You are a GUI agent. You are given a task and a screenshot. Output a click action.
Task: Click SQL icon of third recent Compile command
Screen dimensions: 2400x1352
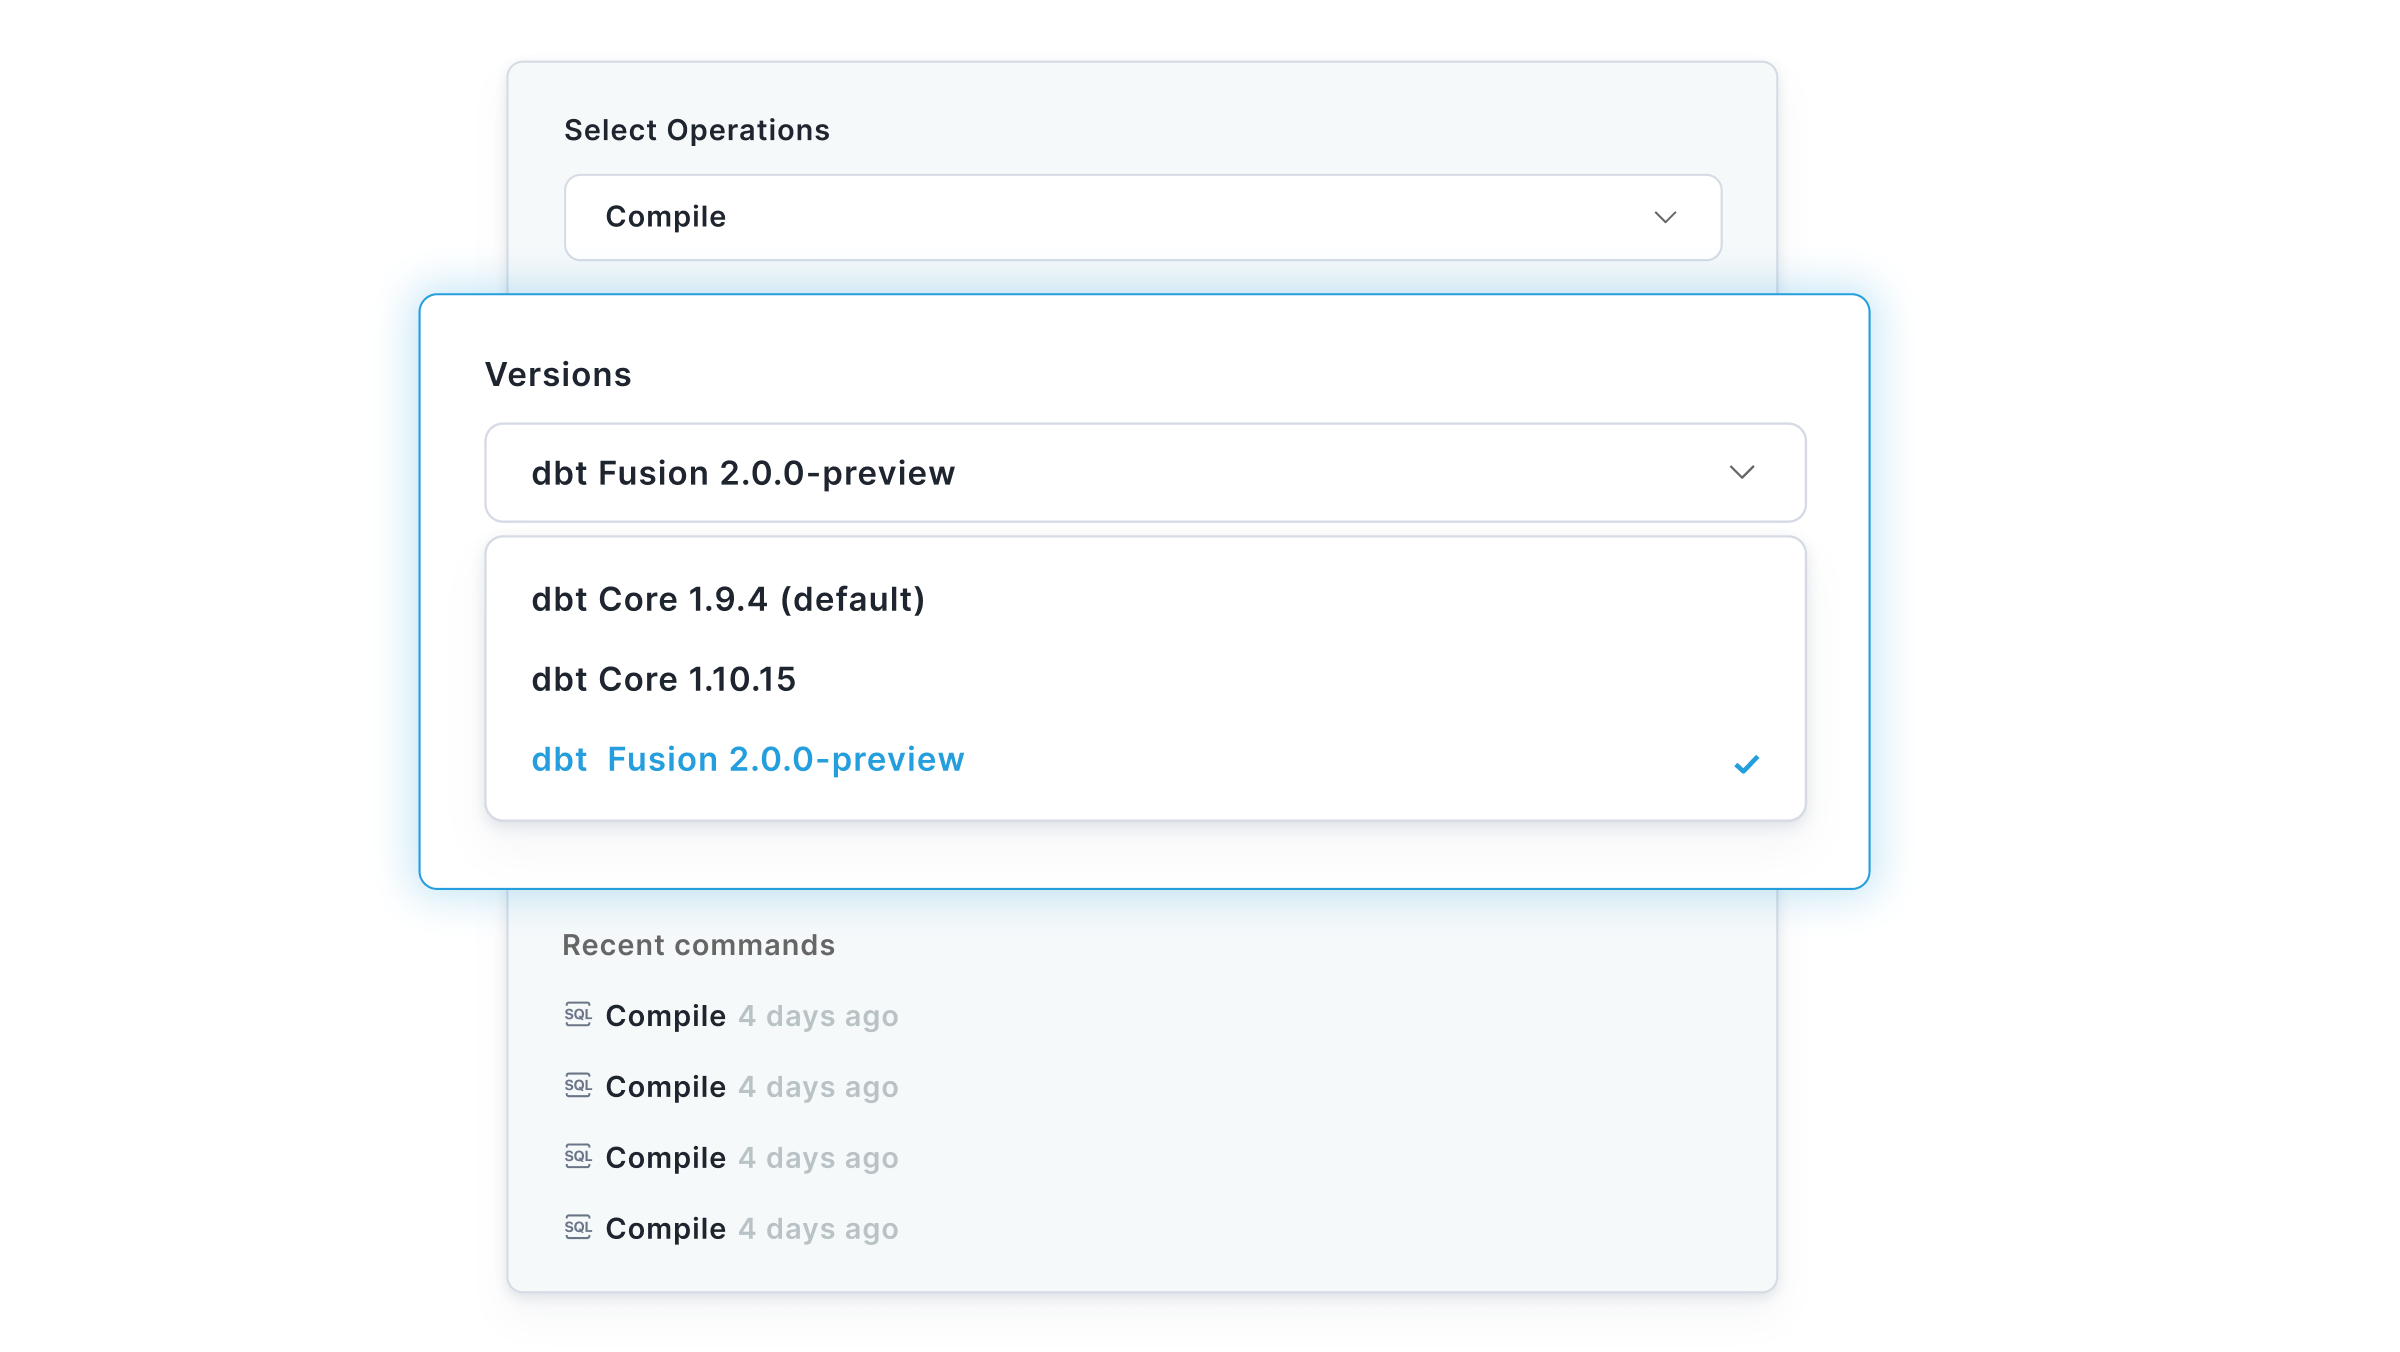(x=578, y=1157)
